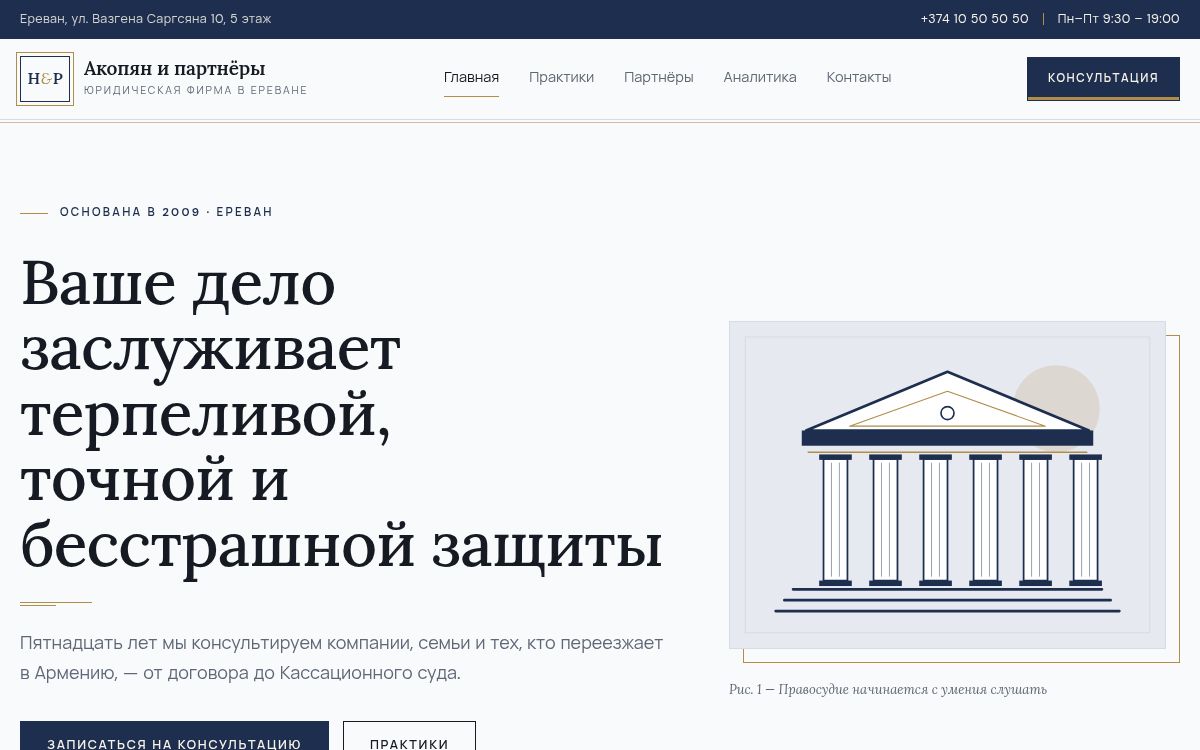Click the address text Ереван, ул. Вазгена Саргсяна 10
Image resolution: width=1200 pixels, height=750 pixels.
pyautogui.click(x=145, y=19)
